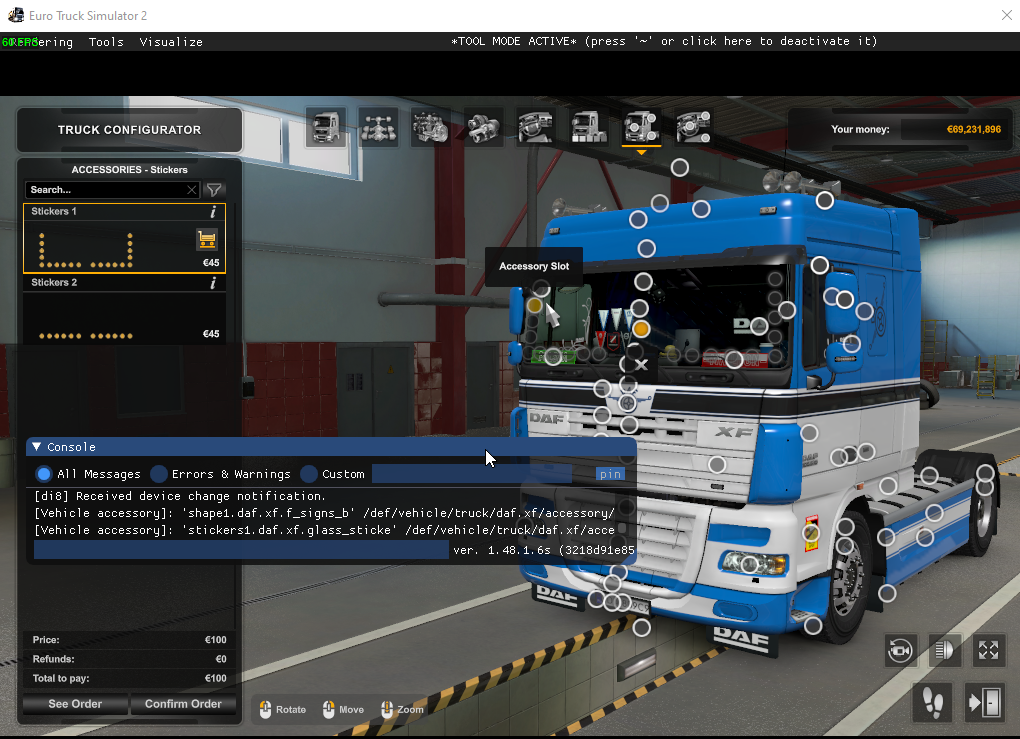Select the transmission configuration icon
The height and width of the screenshot is (739, 1020).
(x=483, y=127)
